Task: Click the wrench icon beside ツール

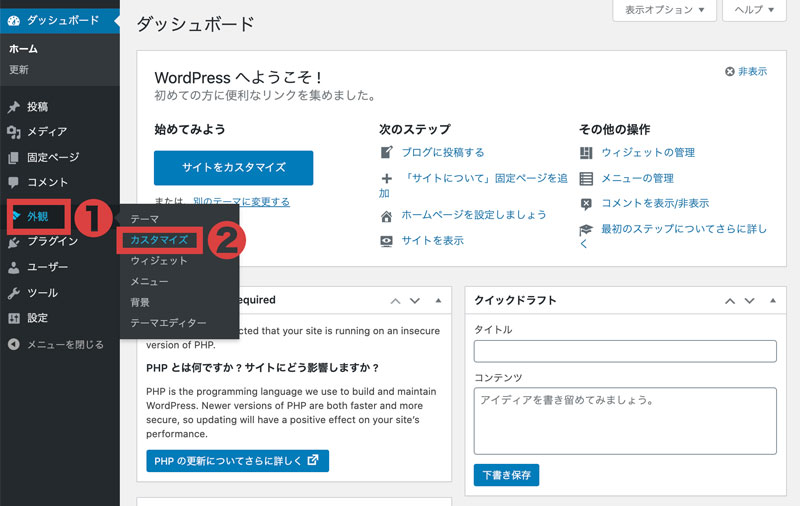Action: click(x=14, y=293)
